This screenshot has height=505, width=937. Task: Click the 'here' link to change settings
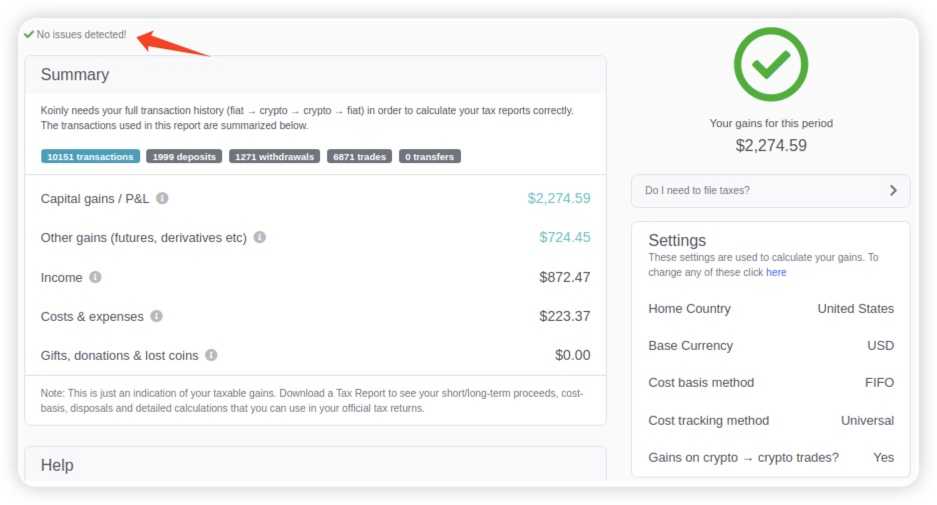pos(776,272)
